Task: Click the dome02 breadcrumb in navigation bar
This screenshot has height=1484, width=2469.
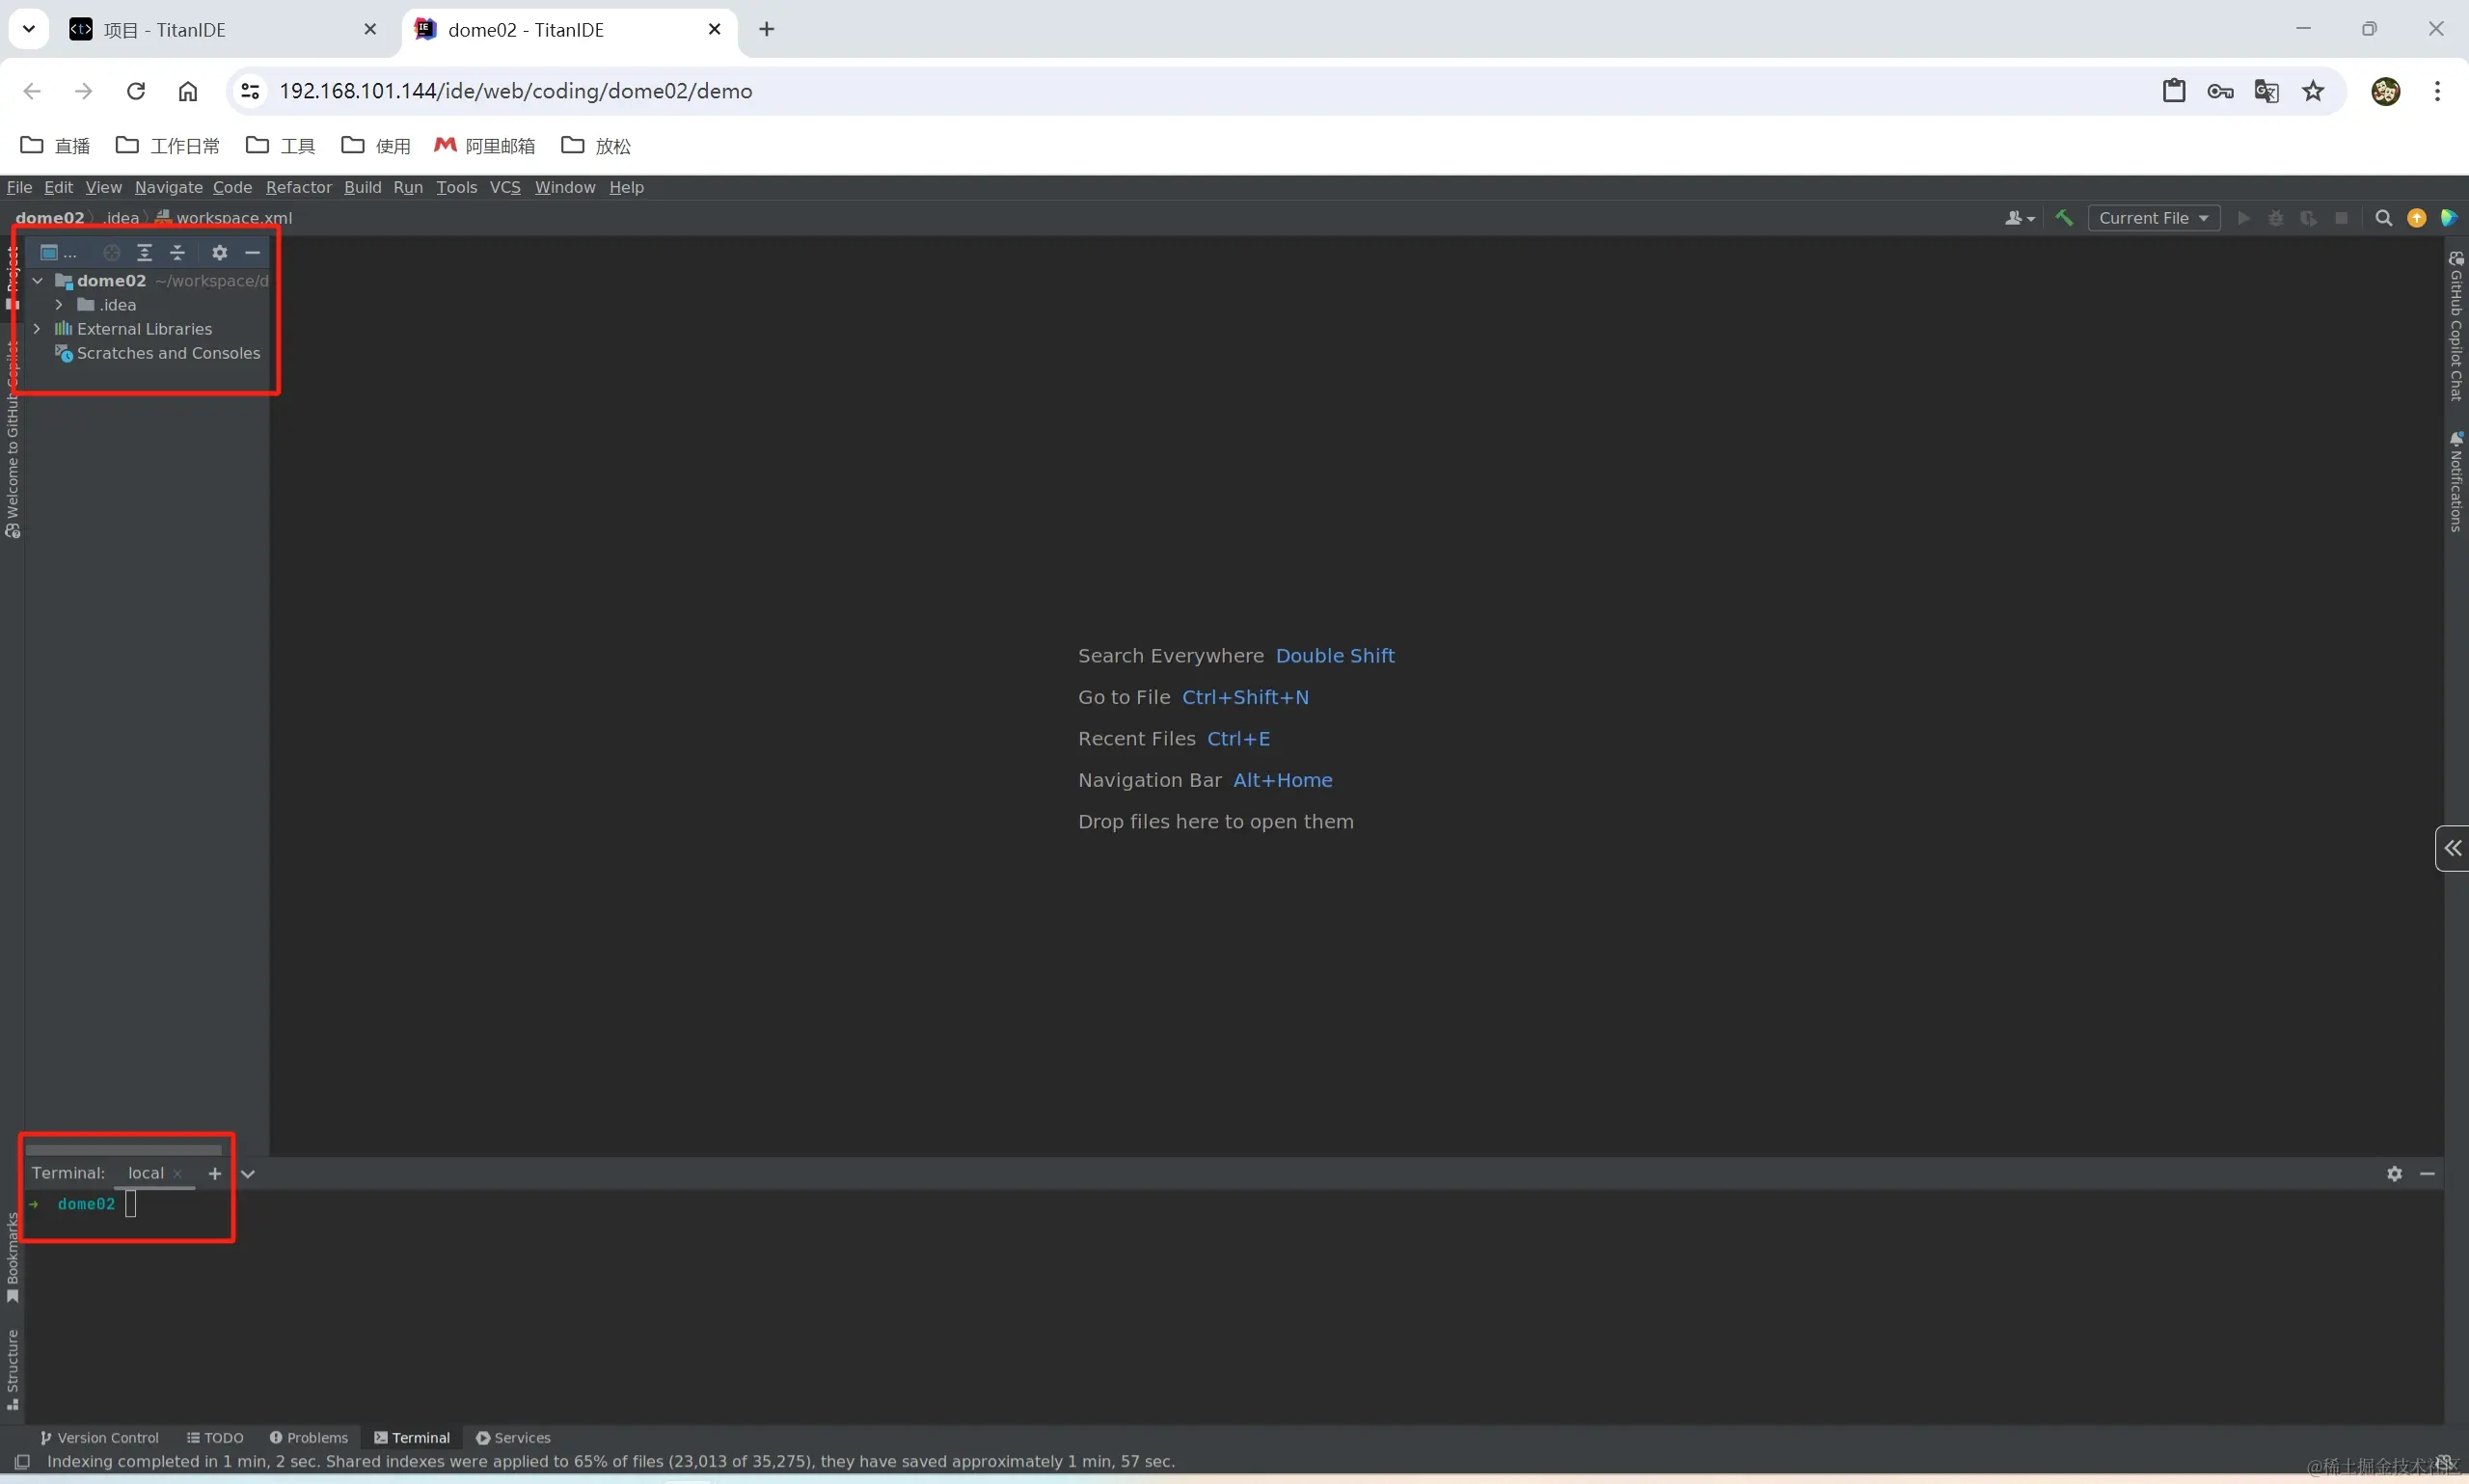Action: (50, 218)
